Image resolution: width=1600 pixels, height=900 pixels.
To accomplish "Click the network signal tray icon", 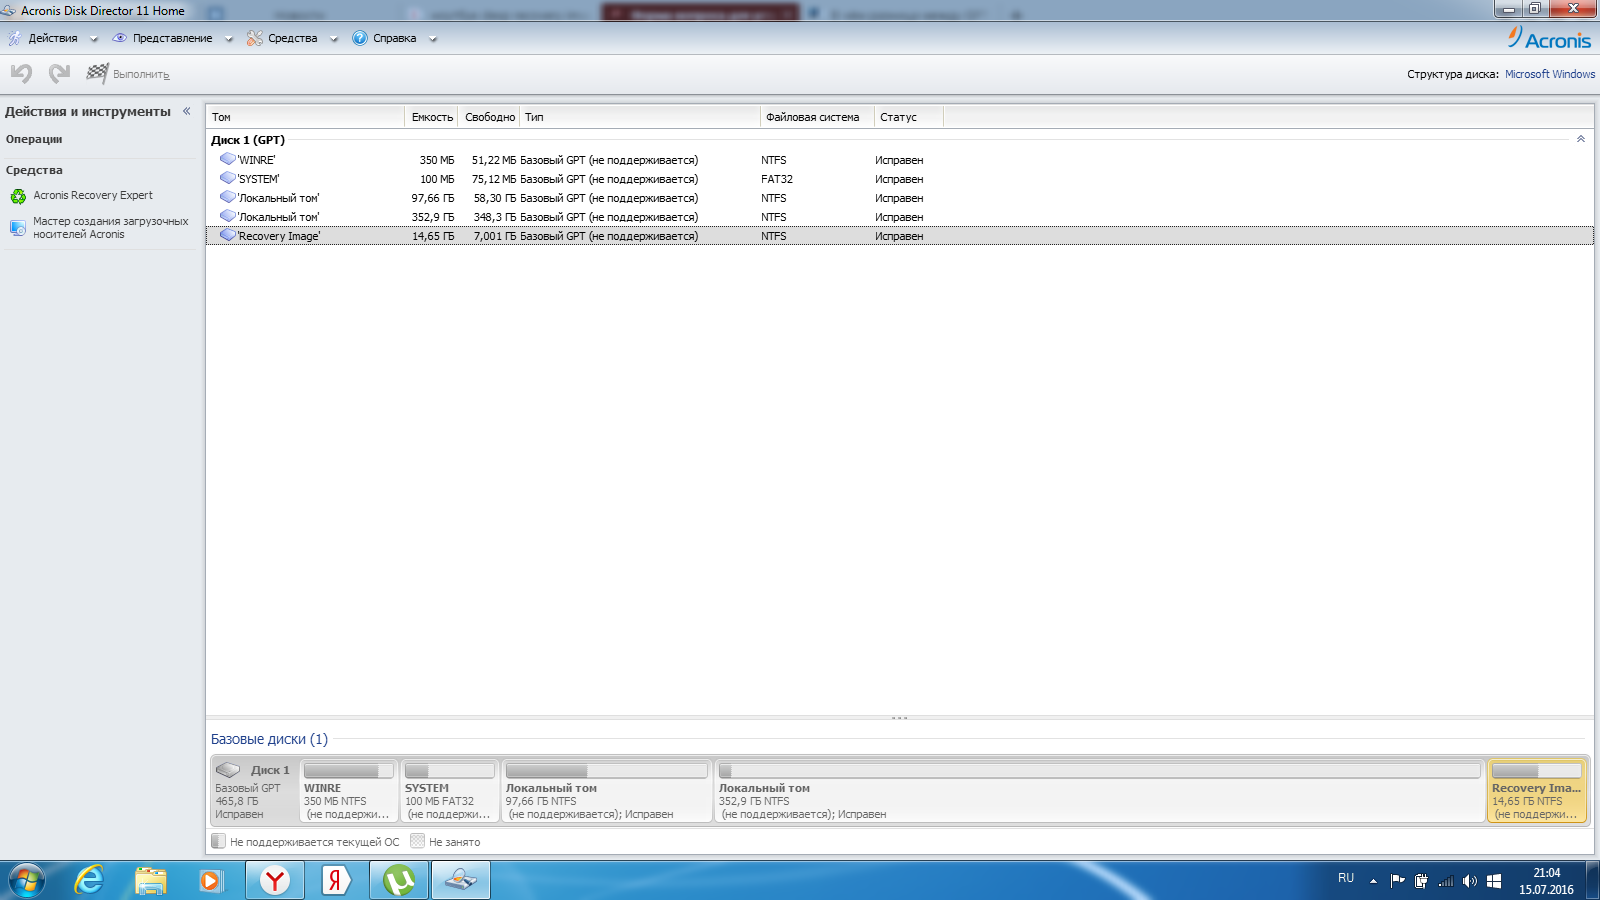I will click(x=1446, y=881).
